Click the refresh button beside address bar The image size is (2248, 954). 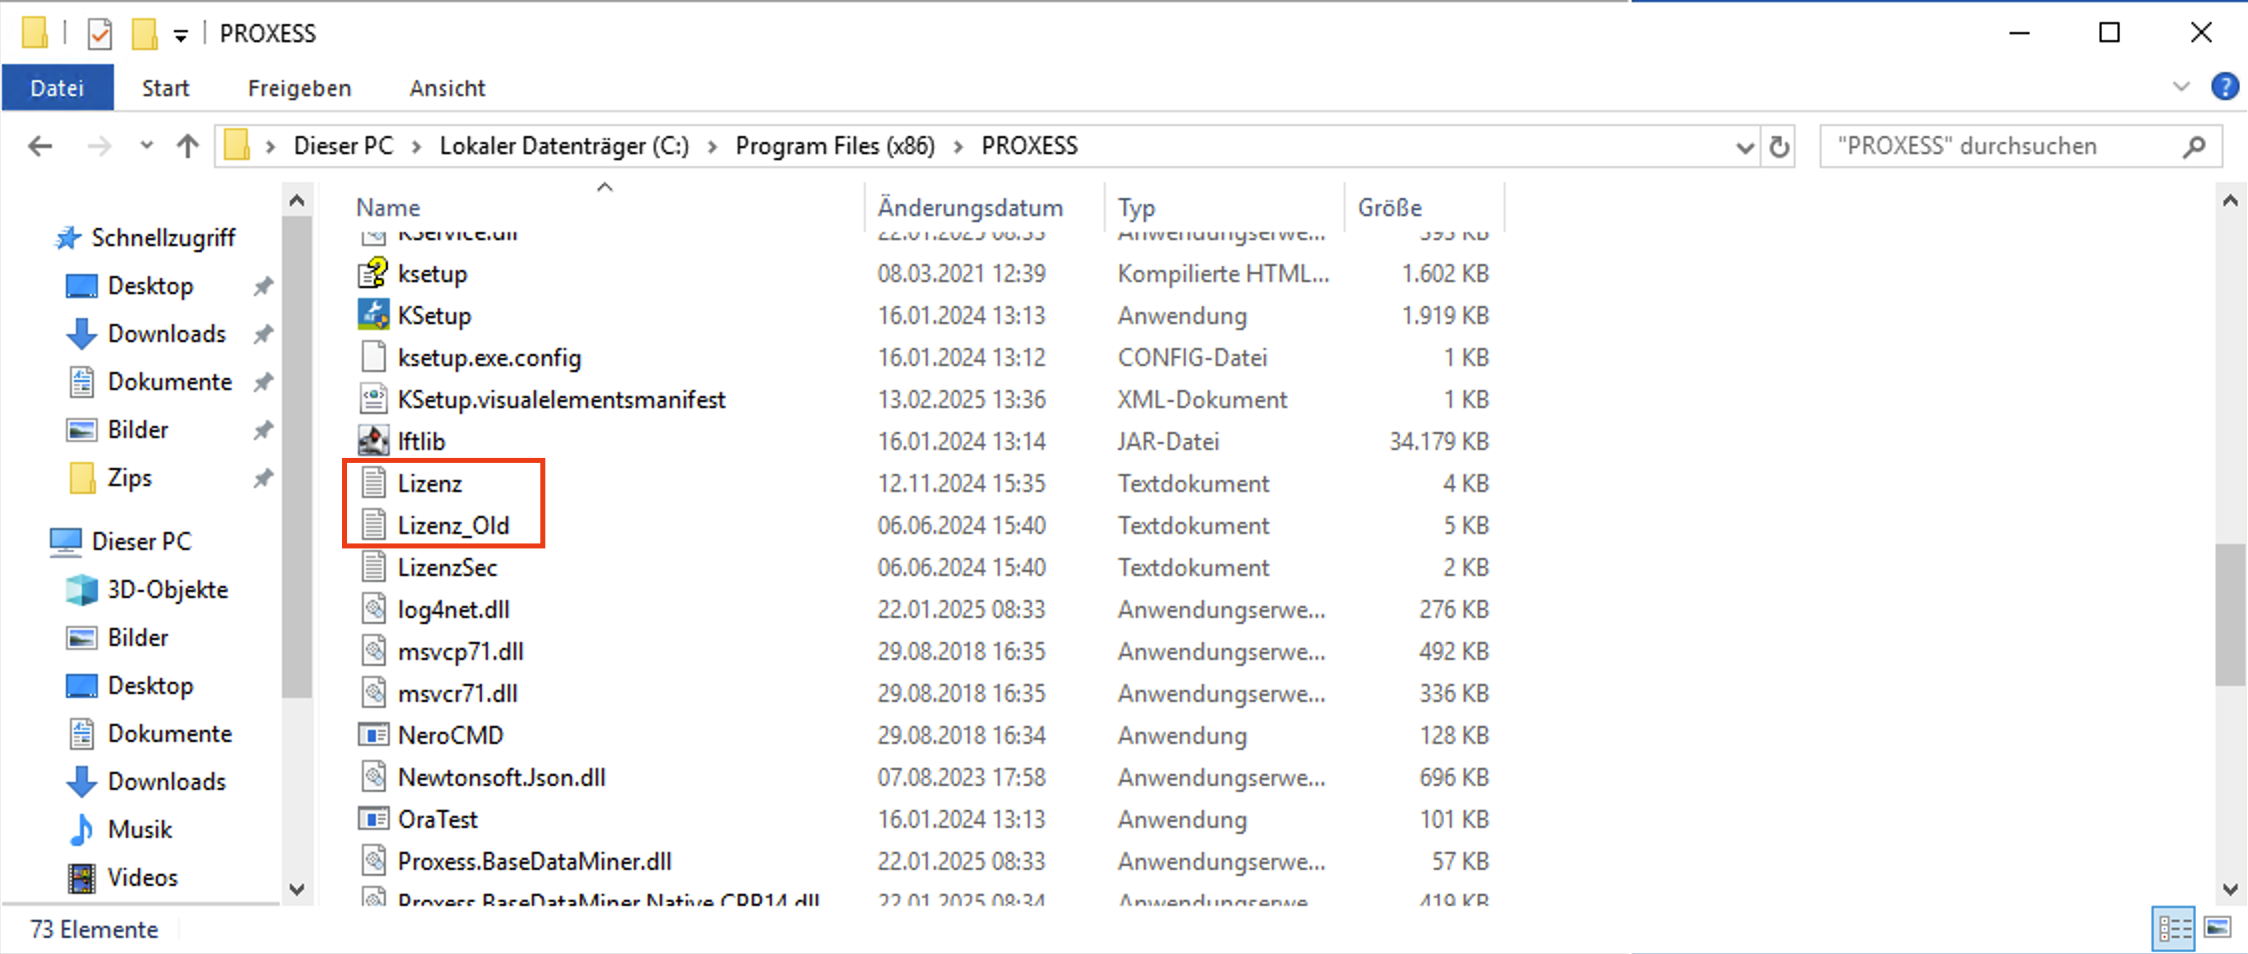pos(1779,147)
